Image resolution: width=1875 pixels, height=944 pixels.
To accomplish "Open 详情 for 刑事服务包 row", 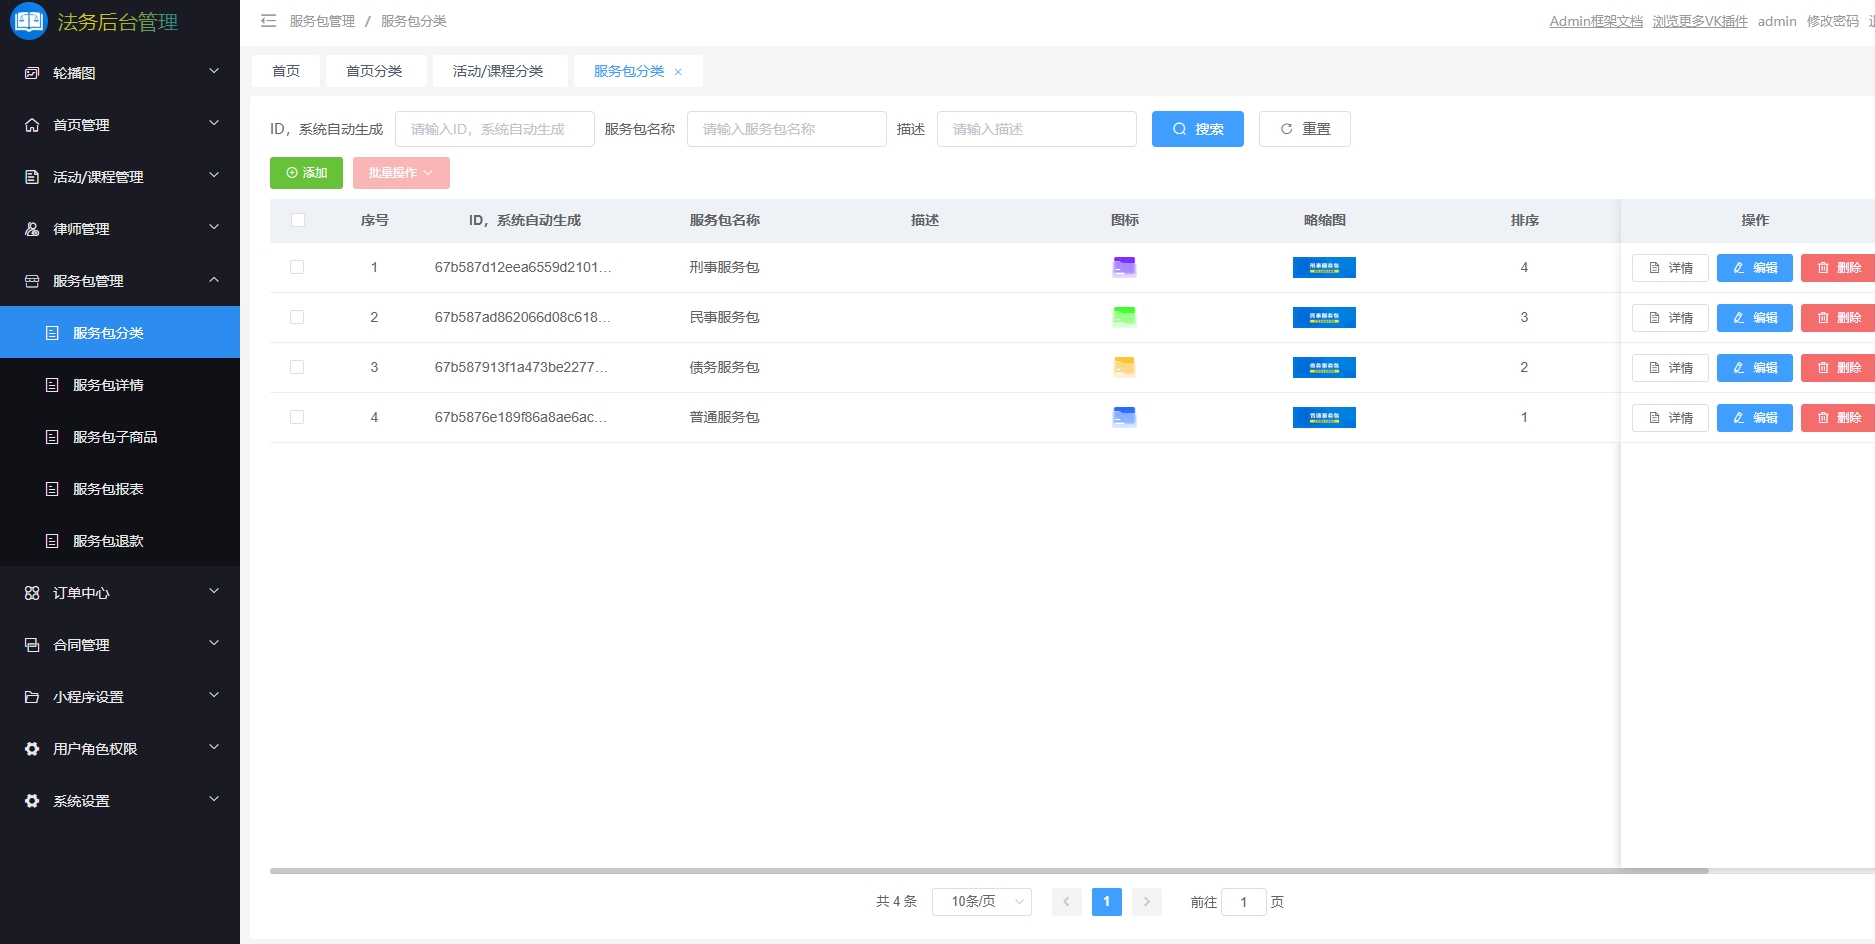I will (x=1670, y=268).
